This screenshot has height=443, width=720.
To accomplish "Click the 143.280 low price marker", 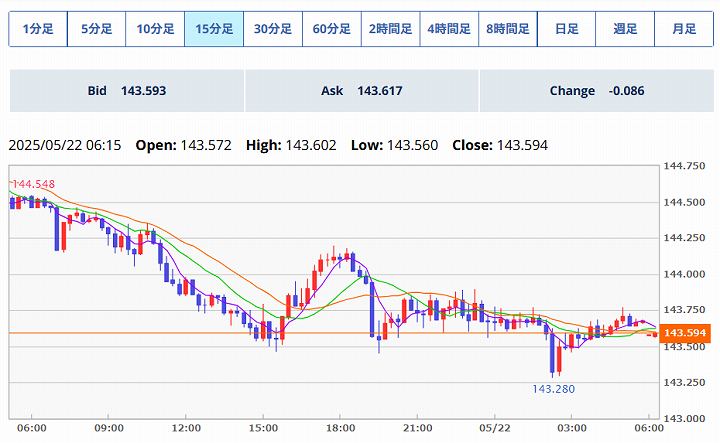I will point(553,388).
